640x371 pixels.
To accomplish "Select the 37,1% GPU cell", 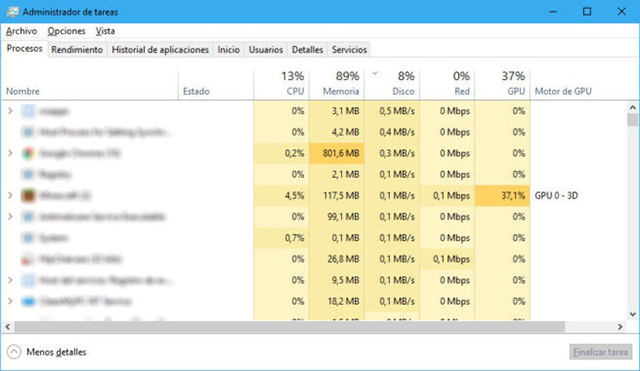I will coord(502,195).
